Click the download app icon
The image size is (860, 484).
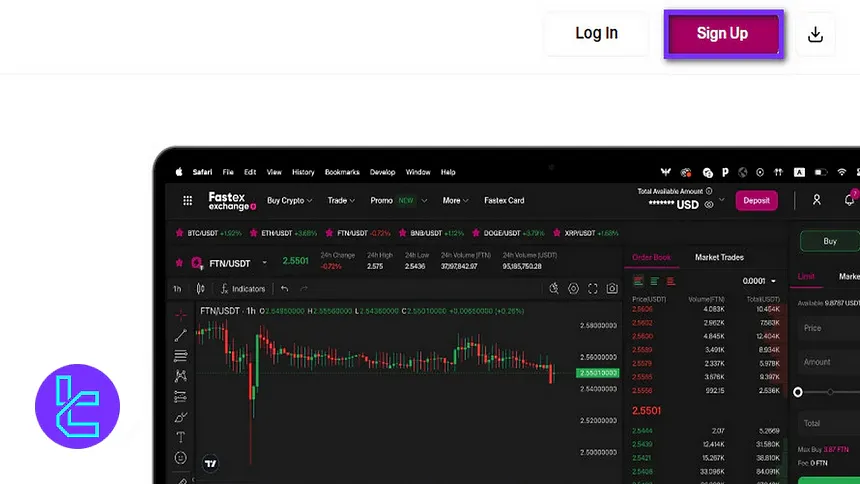815,34
